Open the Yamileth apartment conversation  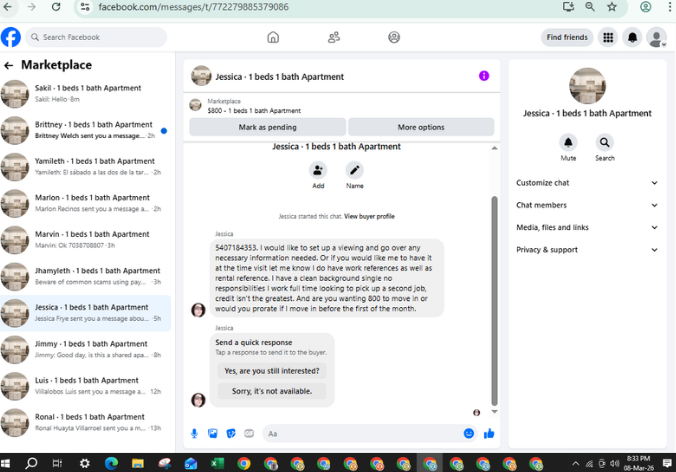click(85, 167)
